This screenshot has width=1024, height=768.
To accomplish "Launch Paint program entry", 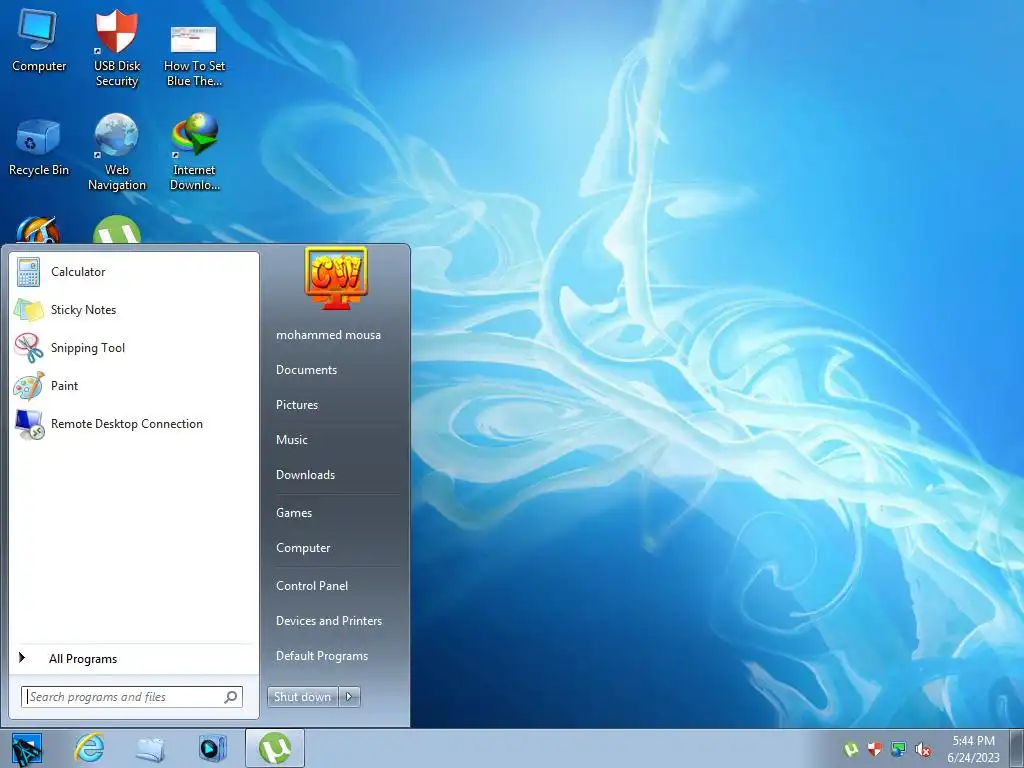I will pos(134,386).
